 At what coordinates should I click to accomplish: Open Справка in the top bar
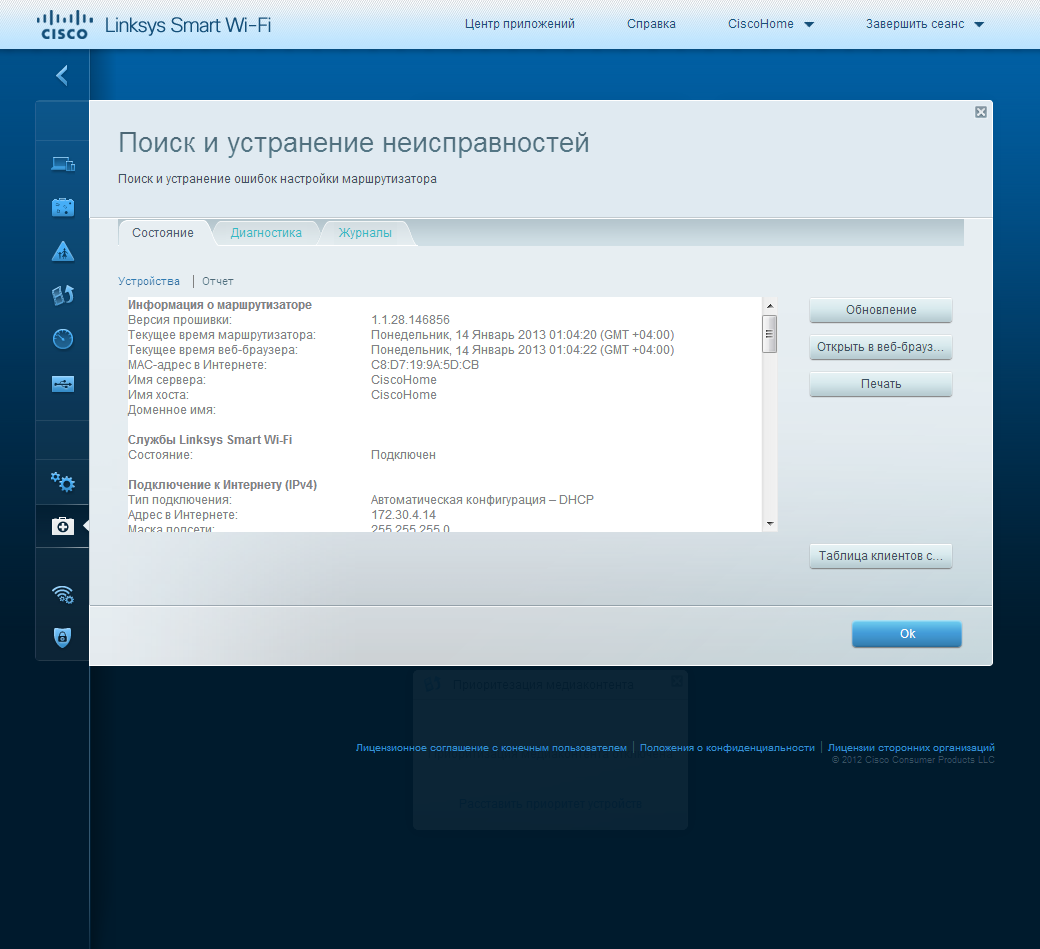(651, 24)
